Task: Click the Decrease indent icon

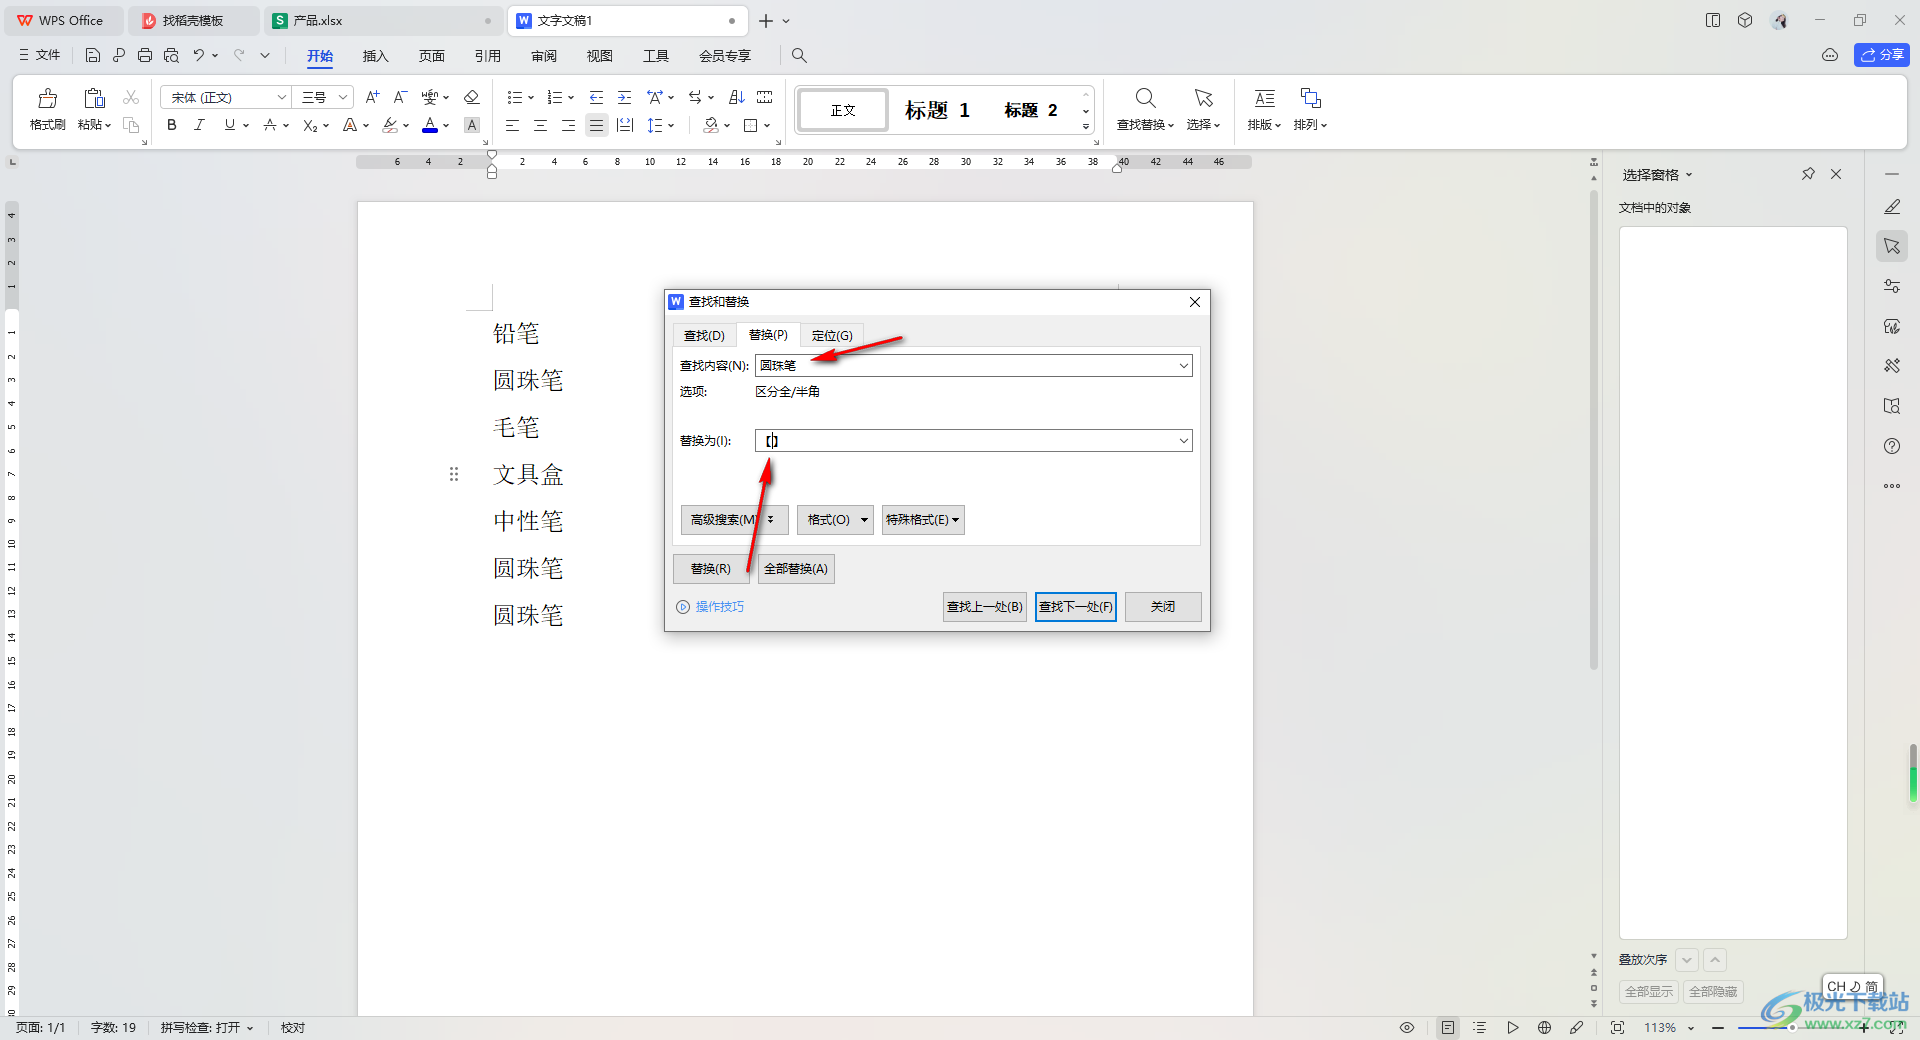Action: coord(596,97)
